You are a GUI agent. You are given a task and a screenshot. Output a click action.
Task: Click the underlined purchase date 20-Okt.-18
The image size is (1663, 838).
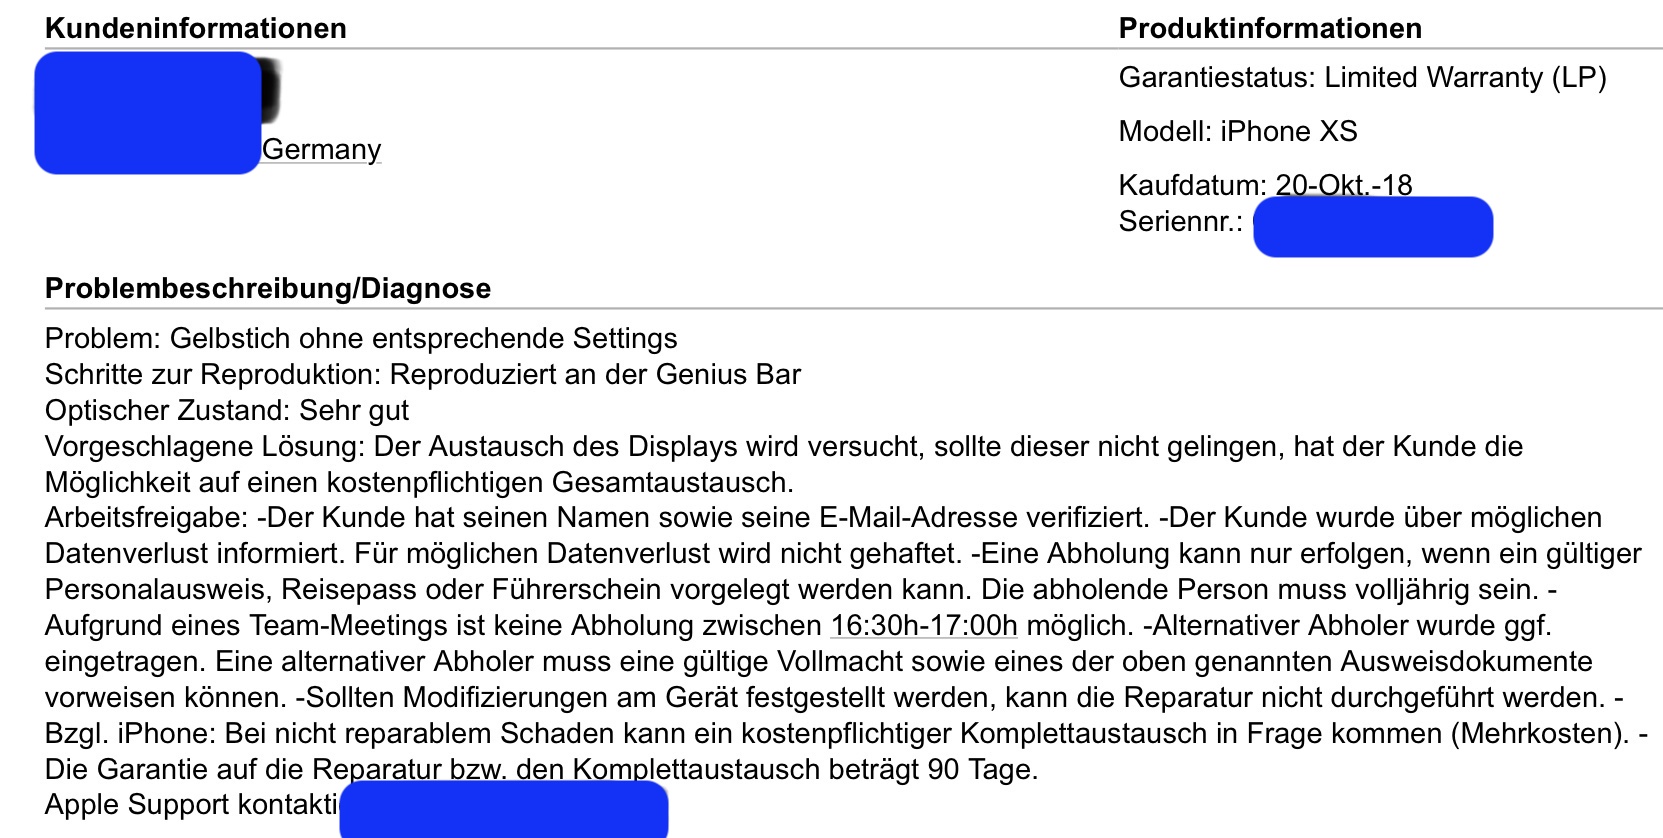[x=1343, y=185]
